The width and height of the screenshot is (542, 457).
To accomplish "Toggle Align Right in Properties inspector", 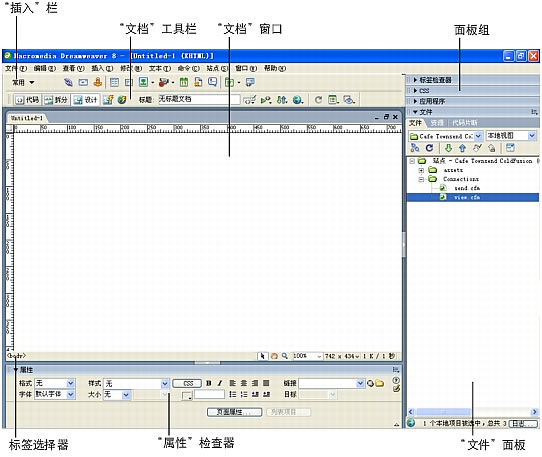I will pos(255,383).
